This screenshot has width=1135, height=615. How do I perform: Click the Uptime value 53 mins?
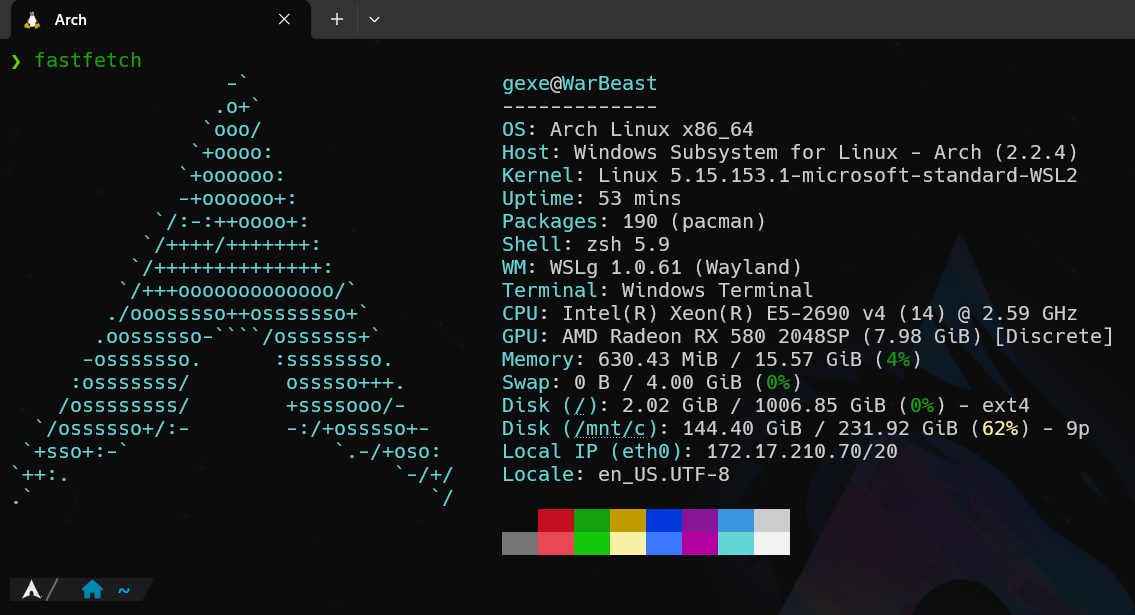pos(640,198)
